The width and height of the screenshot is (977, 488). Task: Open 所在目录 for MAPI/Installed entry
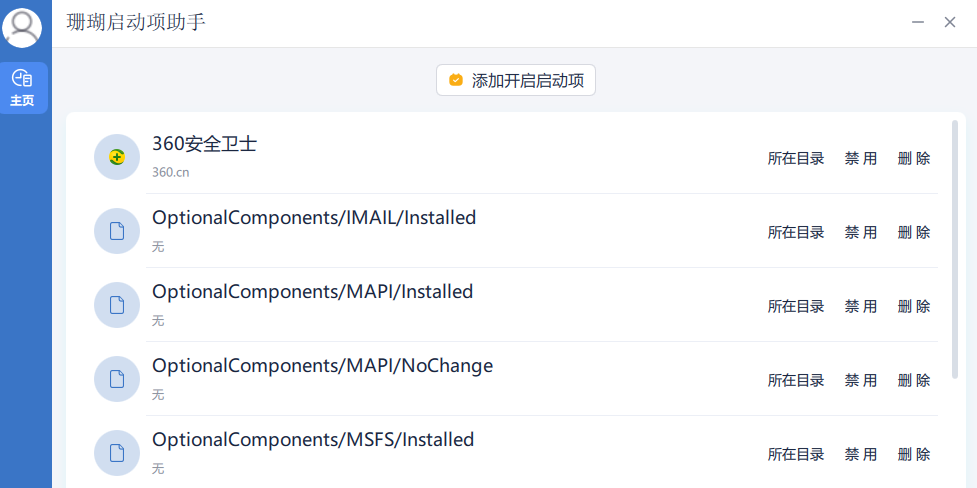[x=796, y=307]
